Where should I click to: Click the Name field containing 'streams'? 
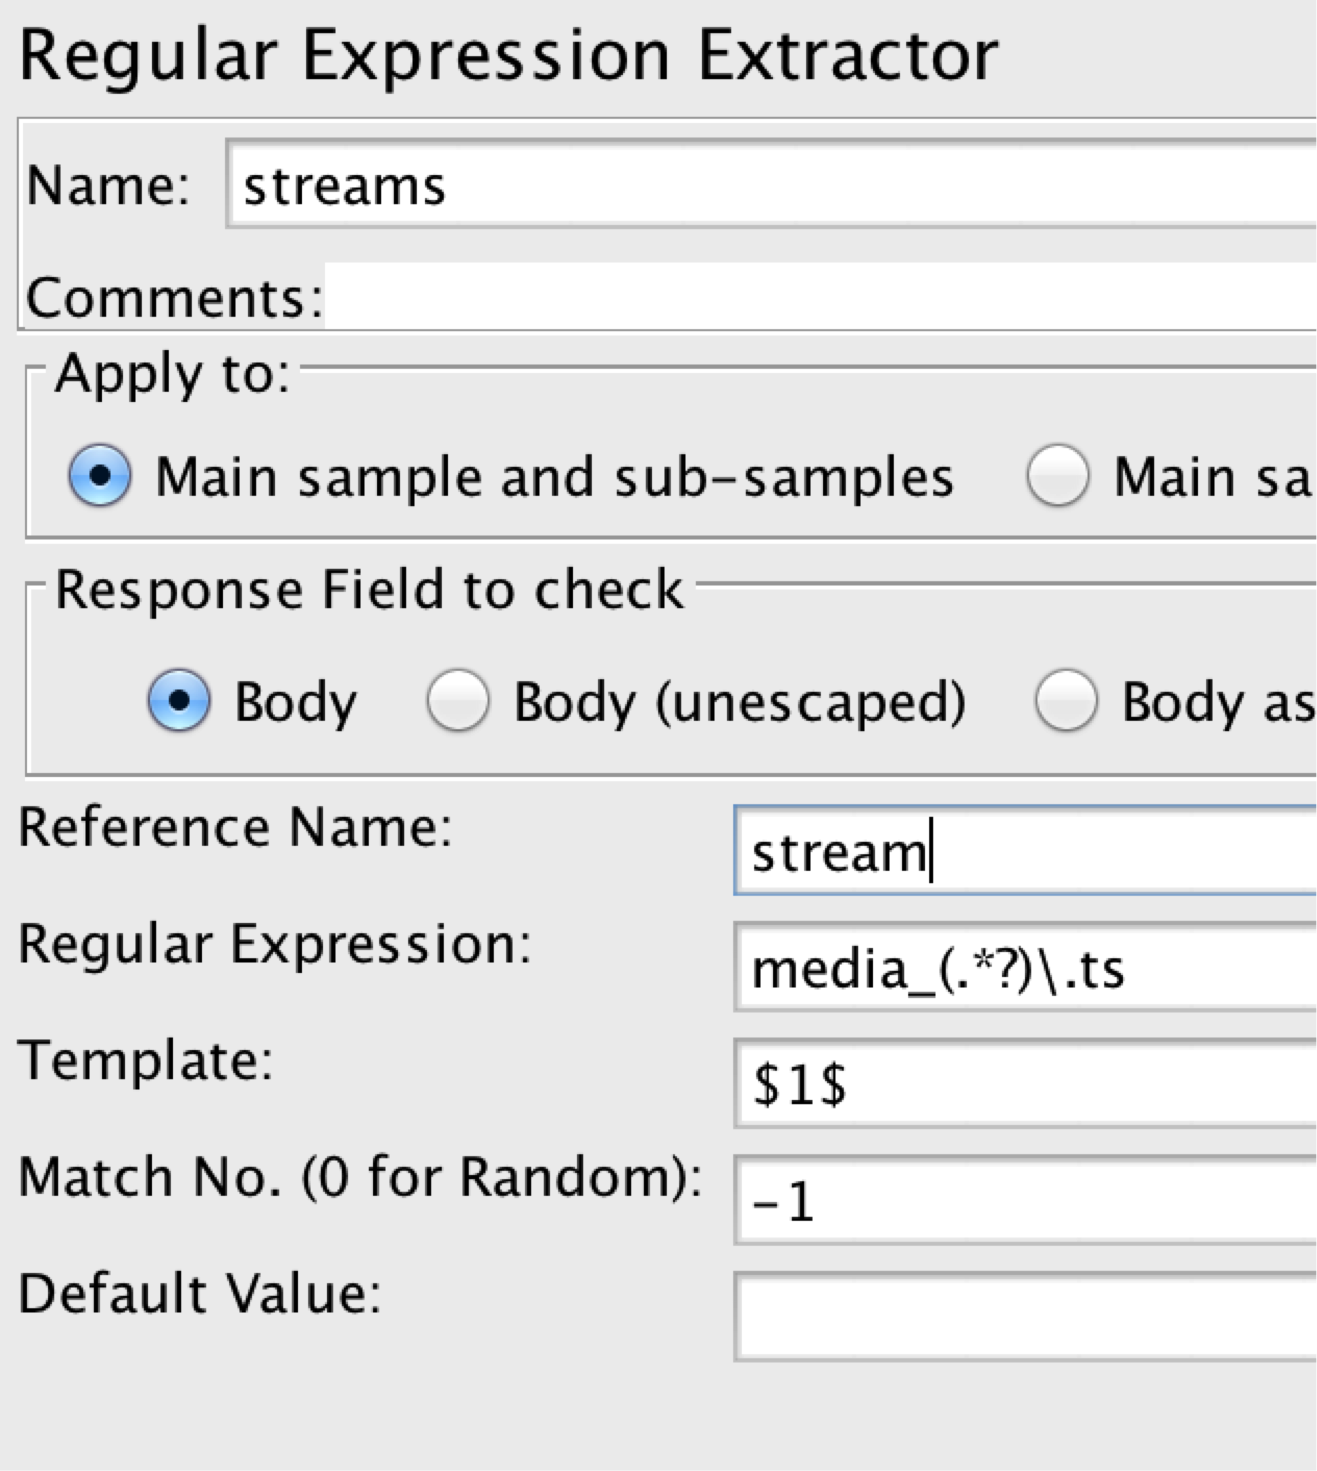(x=770, y=186)
